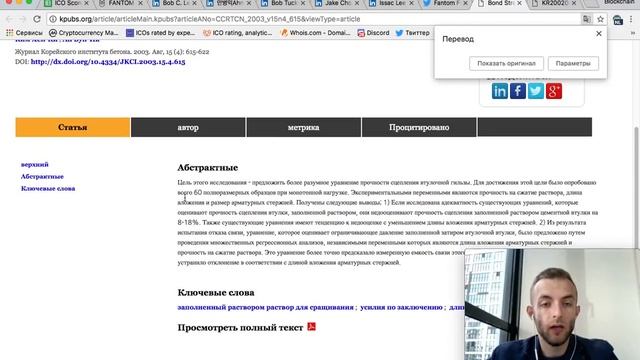Click the webcam video overlay

click(x=552, y=304)
